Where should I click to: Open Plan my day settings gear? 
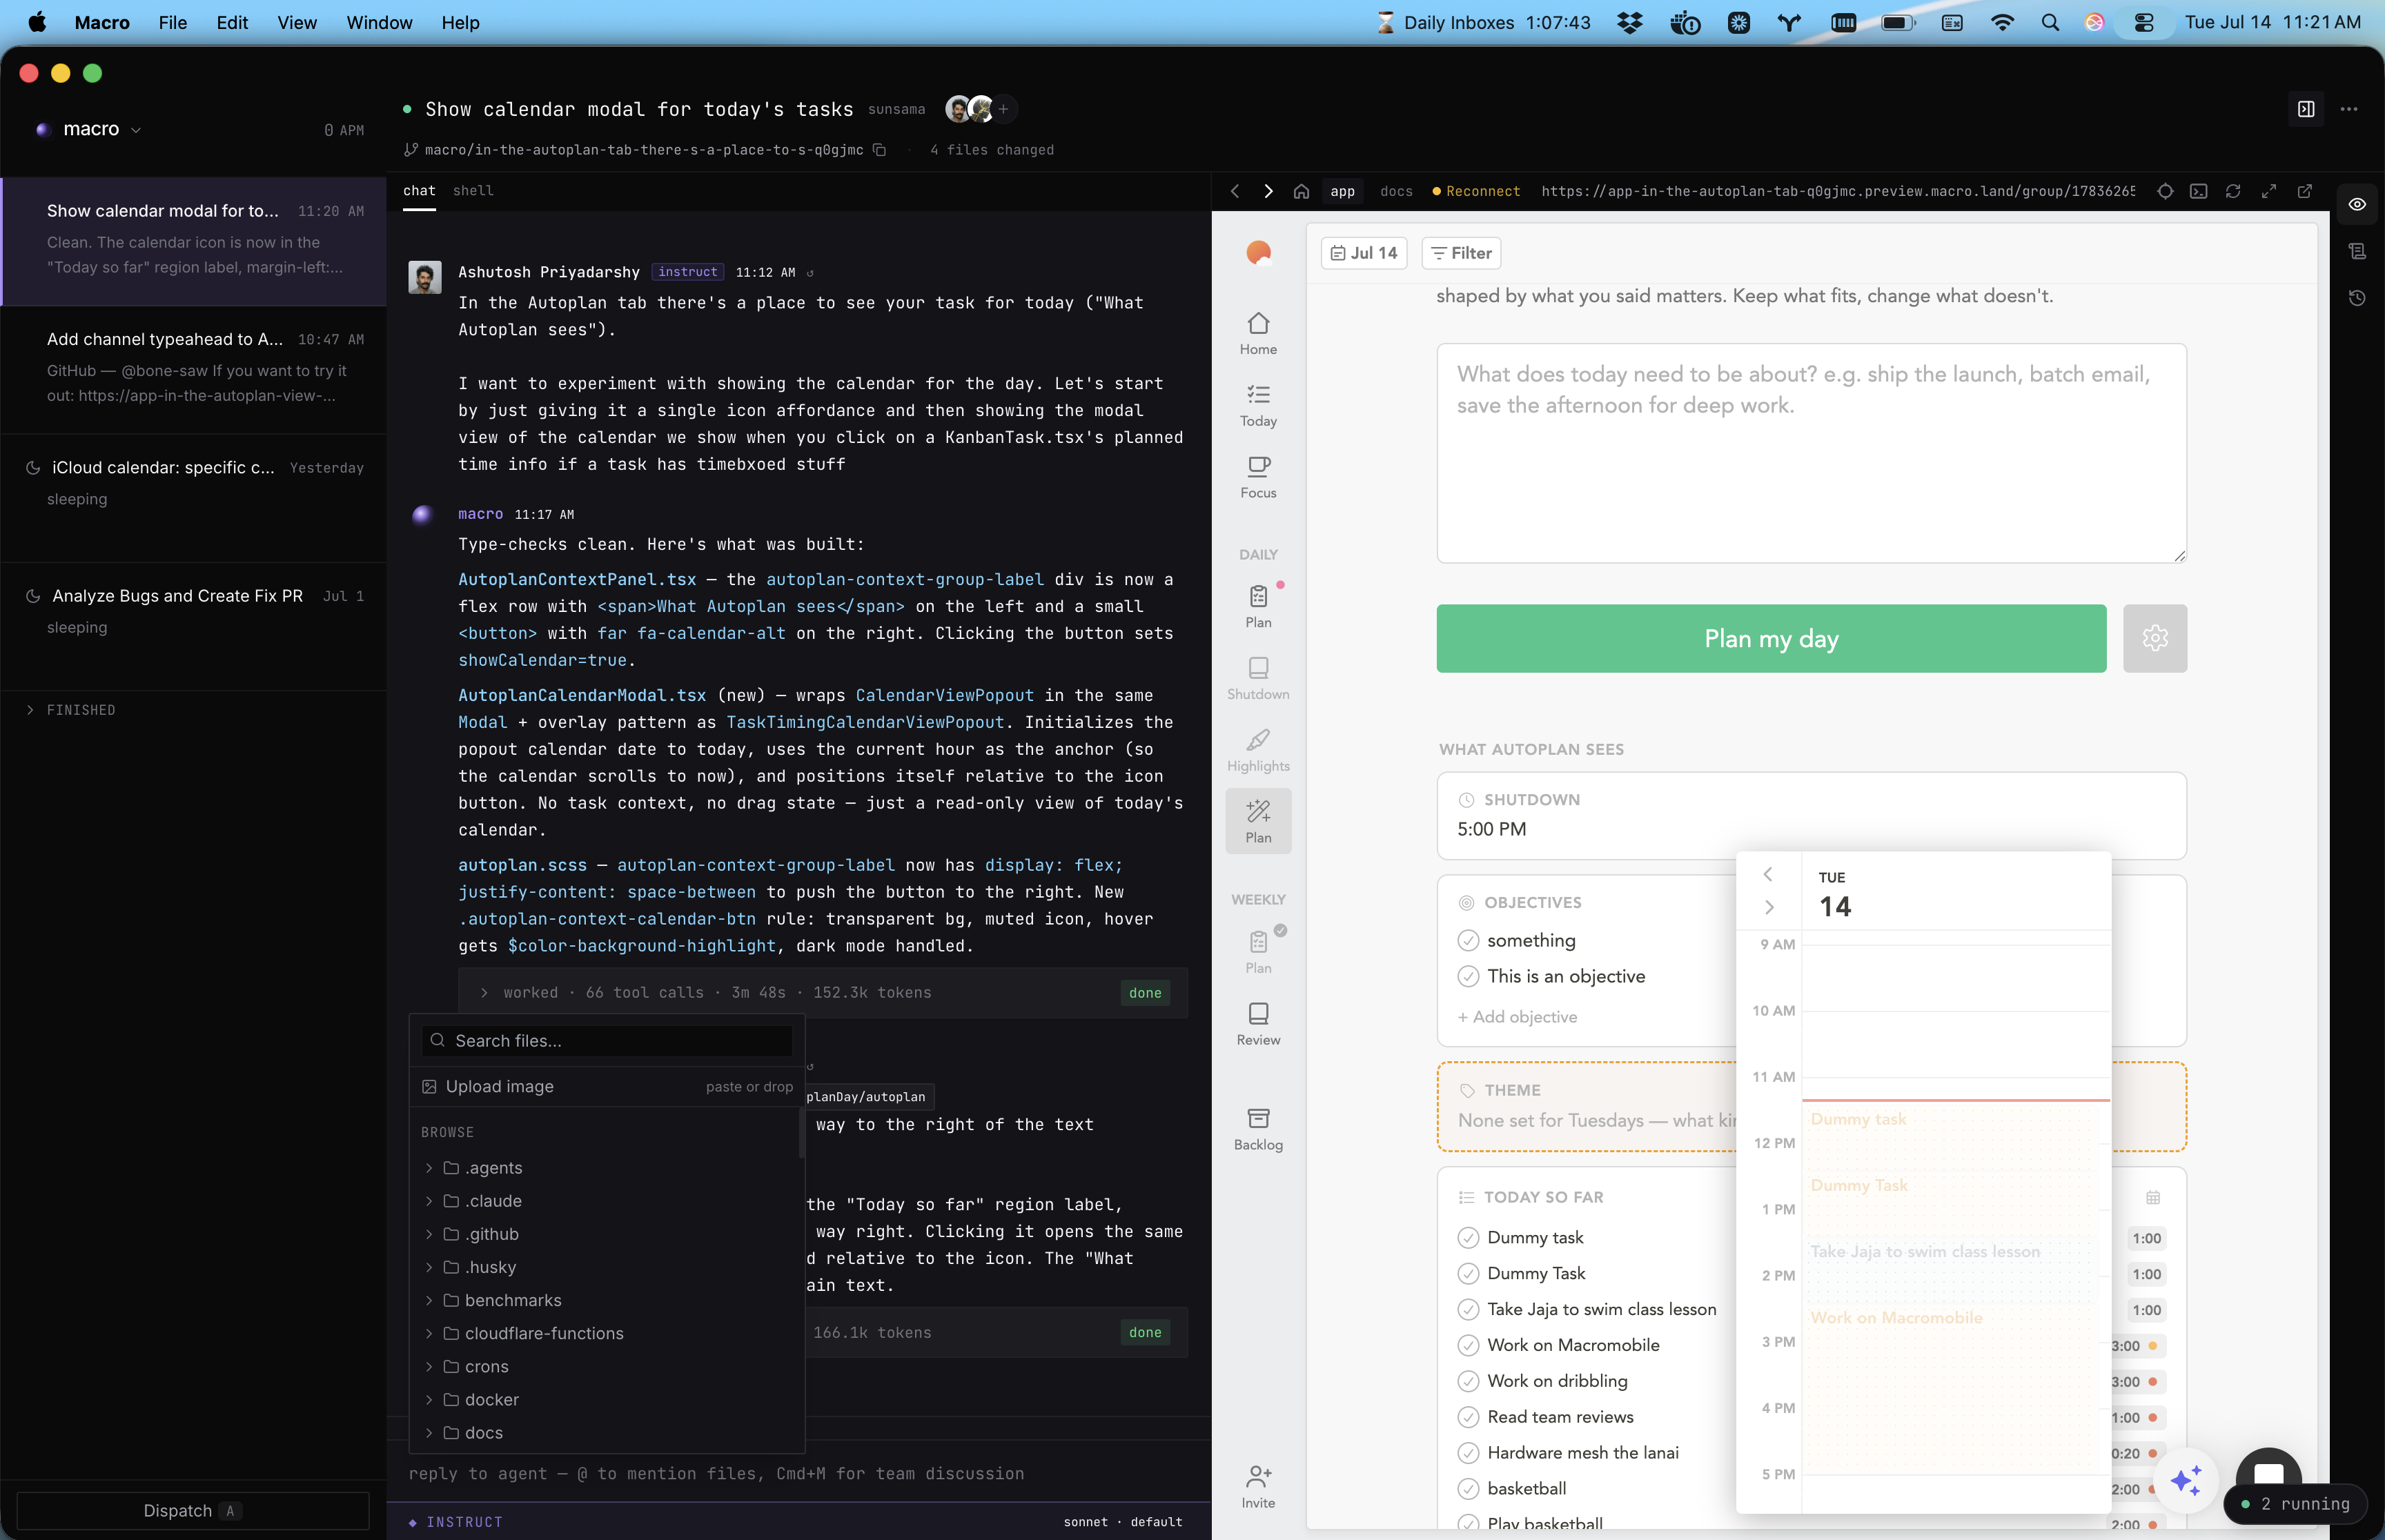point(2155,638)
